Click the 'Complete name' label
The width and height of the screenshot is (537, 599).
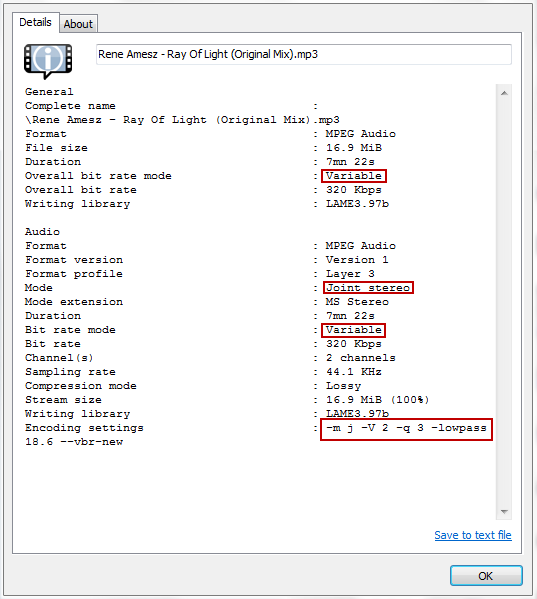[70, 106]
